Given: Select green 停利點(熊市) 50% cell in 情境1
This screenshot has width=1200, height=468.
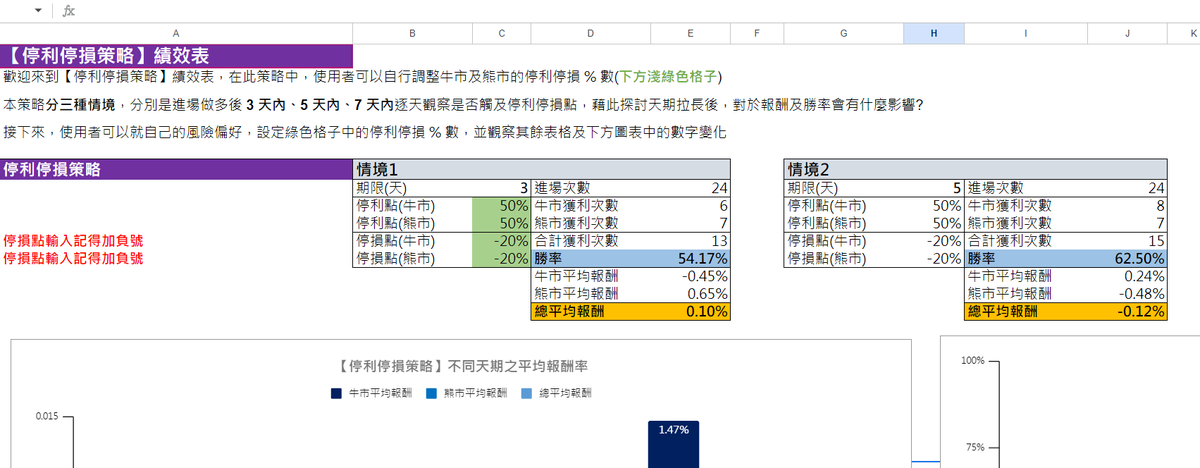Looking at the screenshot, I should click(x=501, y=223).
